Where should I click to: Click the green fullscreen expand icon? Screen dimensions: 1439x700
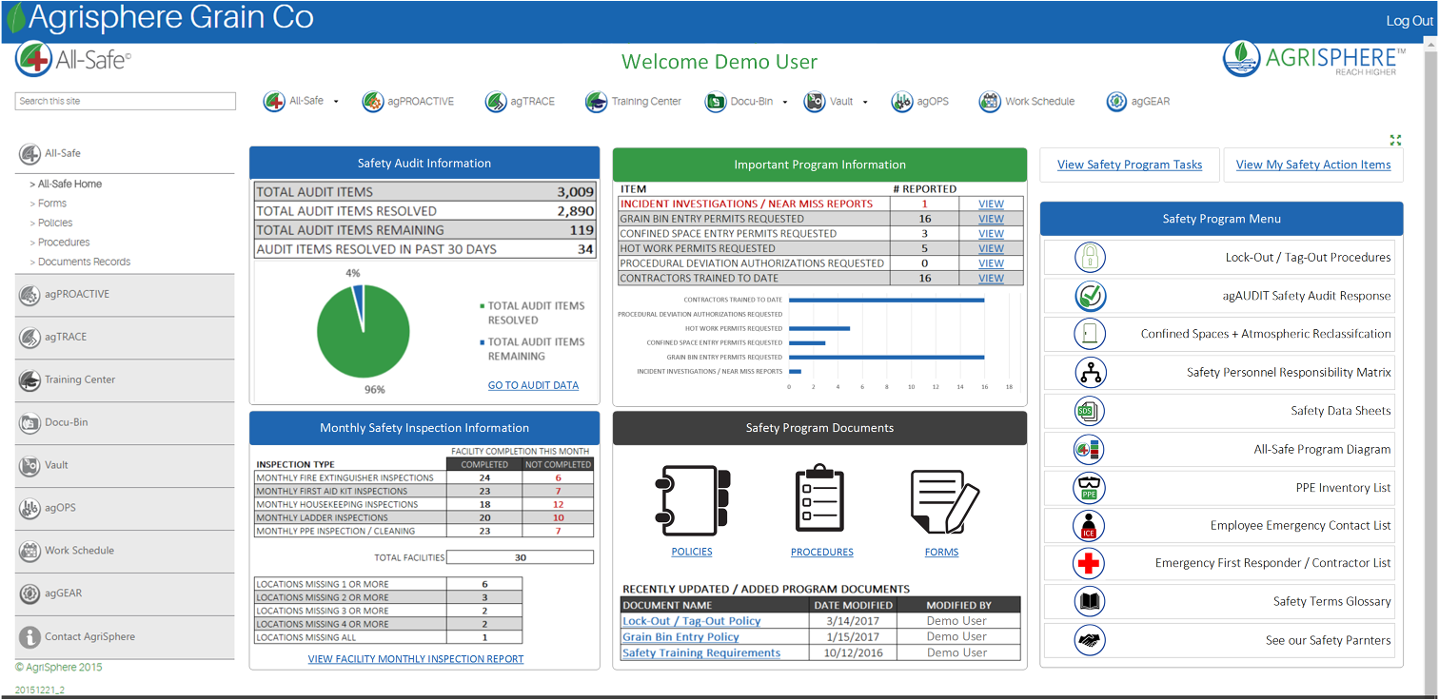[1396, 140]
